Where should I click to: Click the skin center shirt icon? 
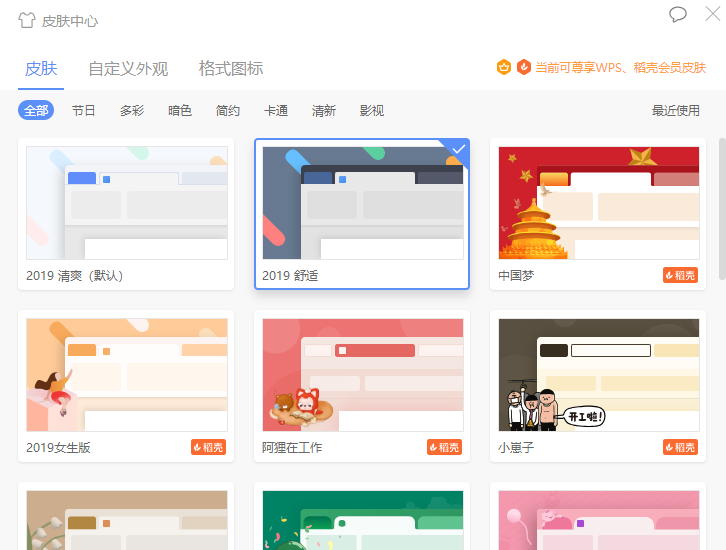click(x=27, y=20)
